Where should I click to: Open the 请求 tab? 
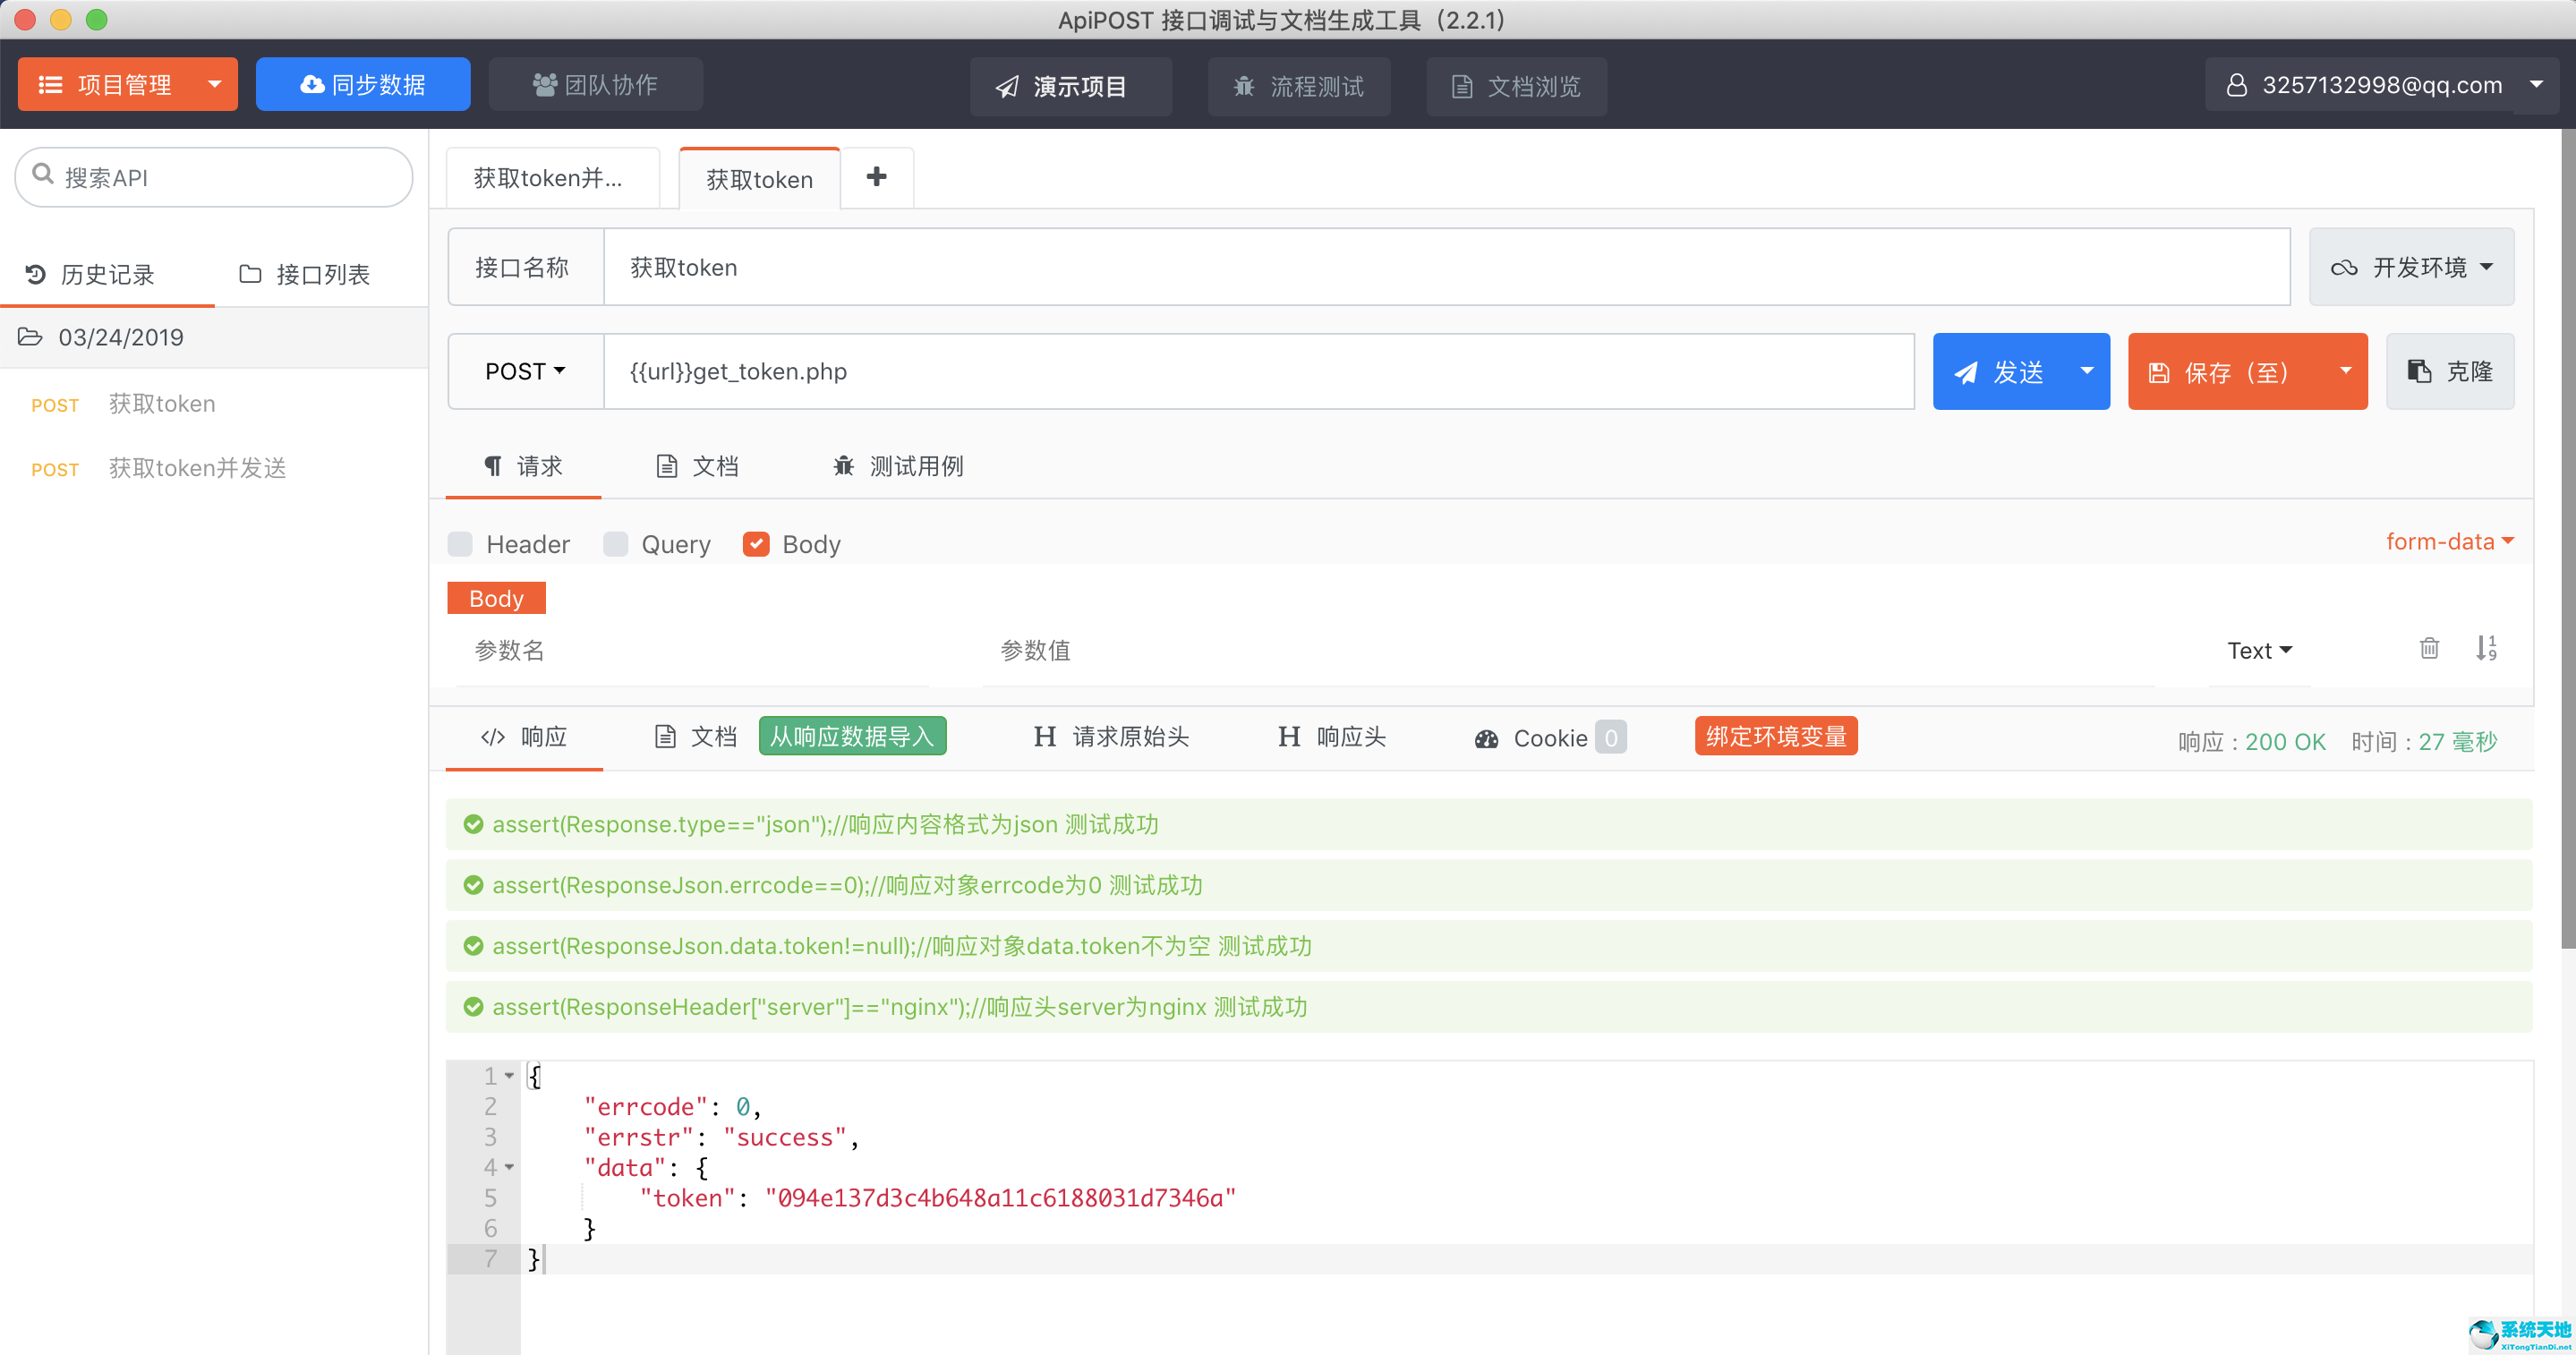523,466
